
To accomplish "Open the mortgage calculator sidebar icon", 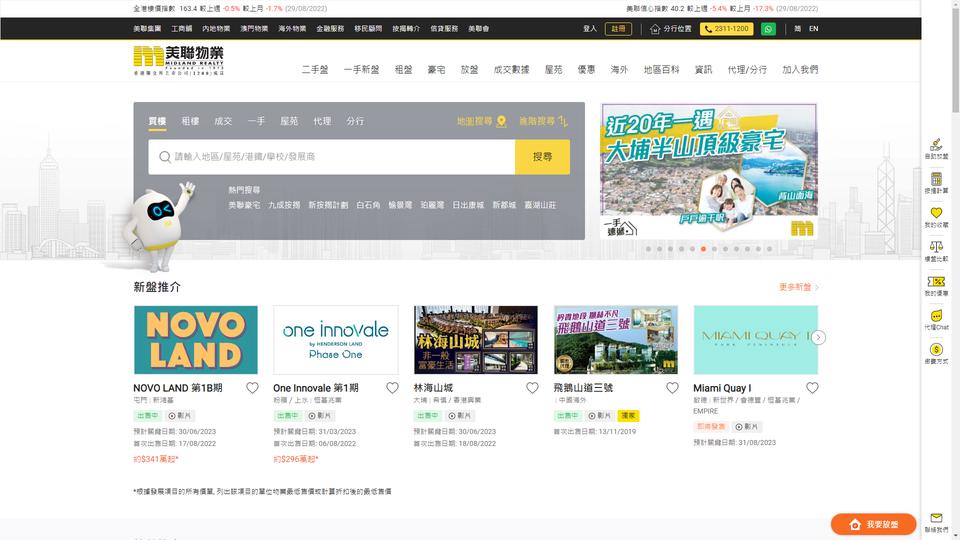I will [936, 183].
